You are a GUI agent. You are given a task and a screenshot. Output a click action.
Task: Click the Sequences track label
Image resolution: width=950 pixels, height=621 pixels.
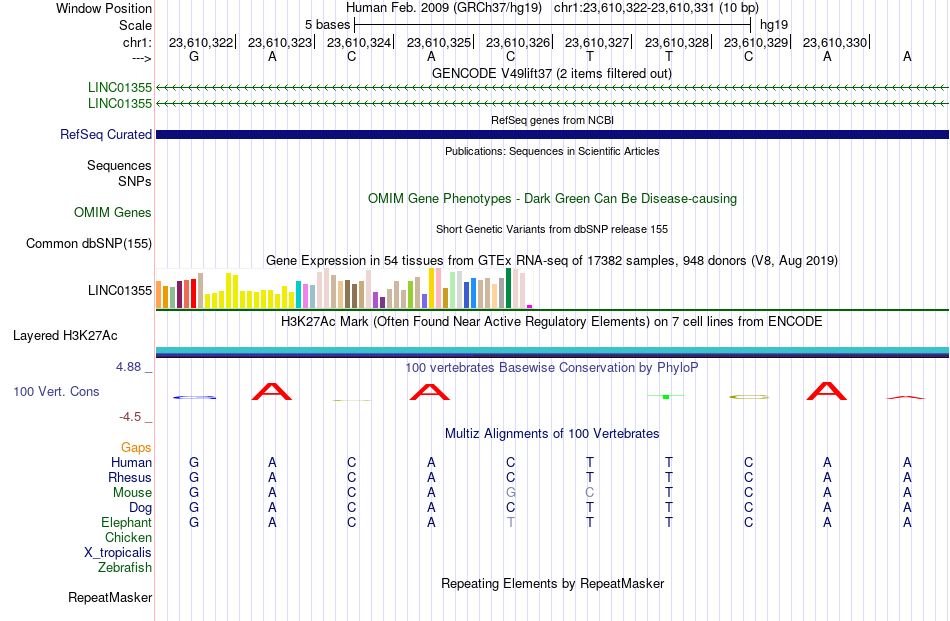point(119,165)
